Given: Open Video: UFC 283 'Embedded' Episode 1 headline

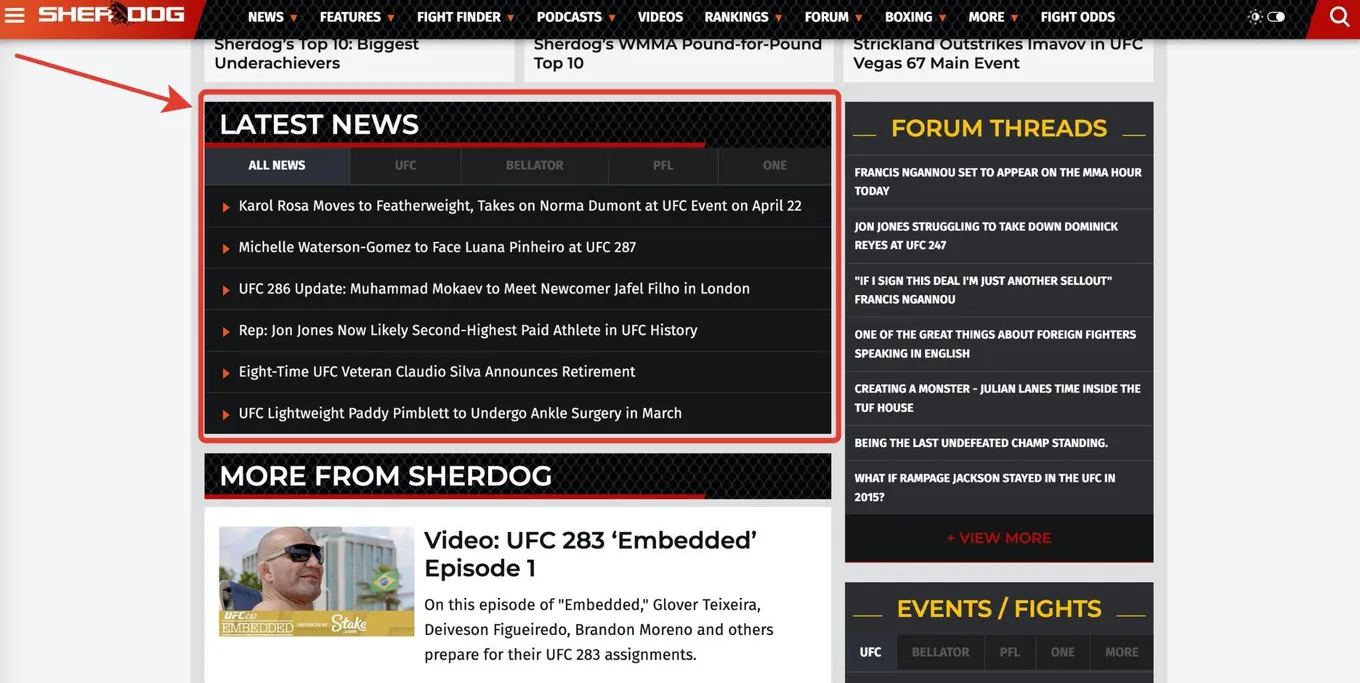Looking at the screenshot, I should (x=590, y=554).
